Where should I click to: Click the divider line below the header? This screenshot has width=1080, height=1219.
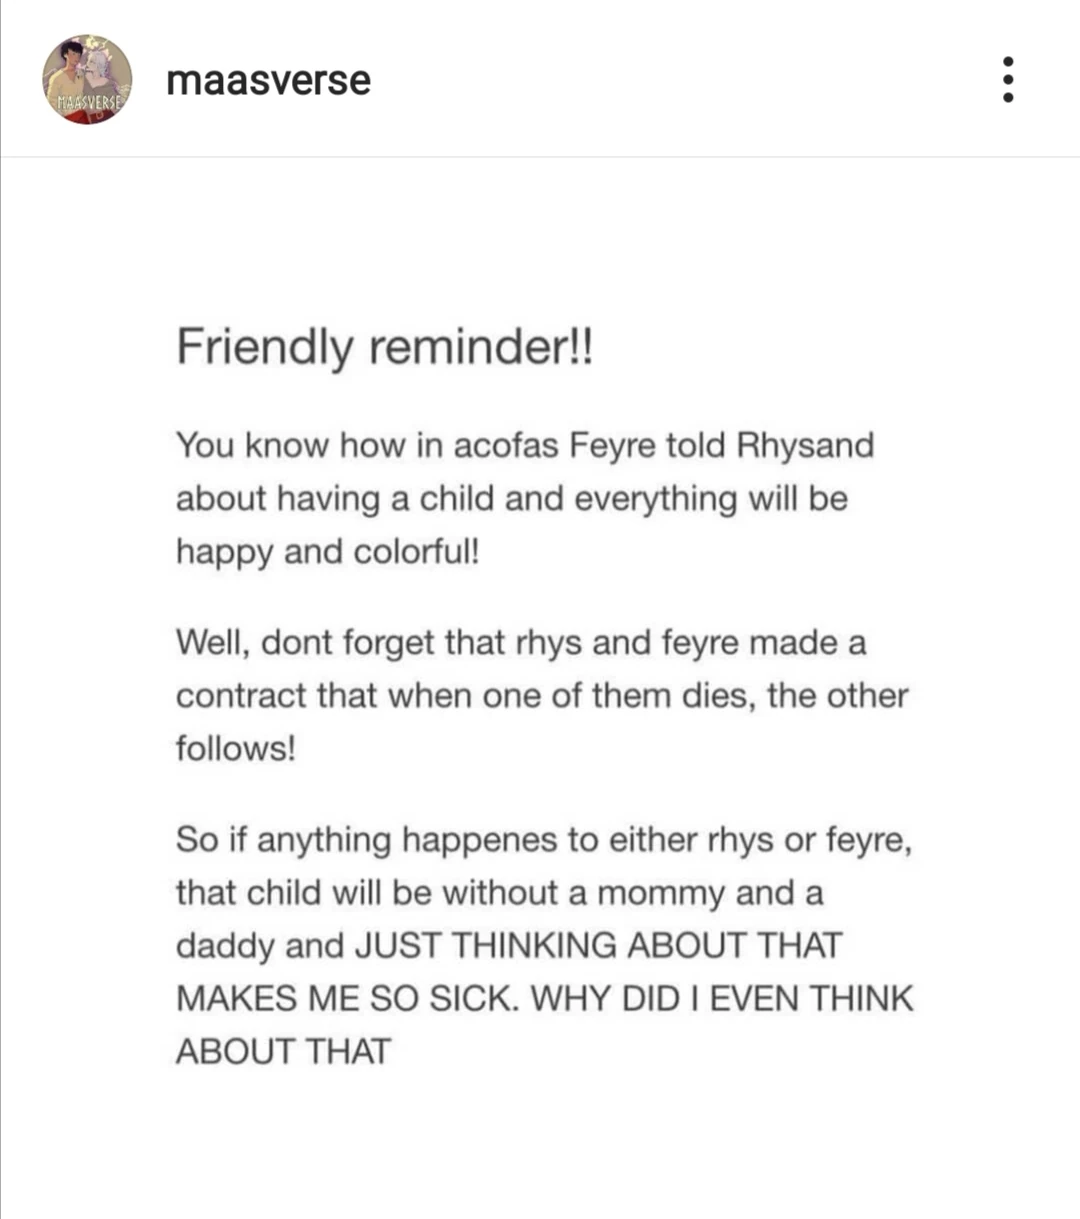tap(540, 157)
